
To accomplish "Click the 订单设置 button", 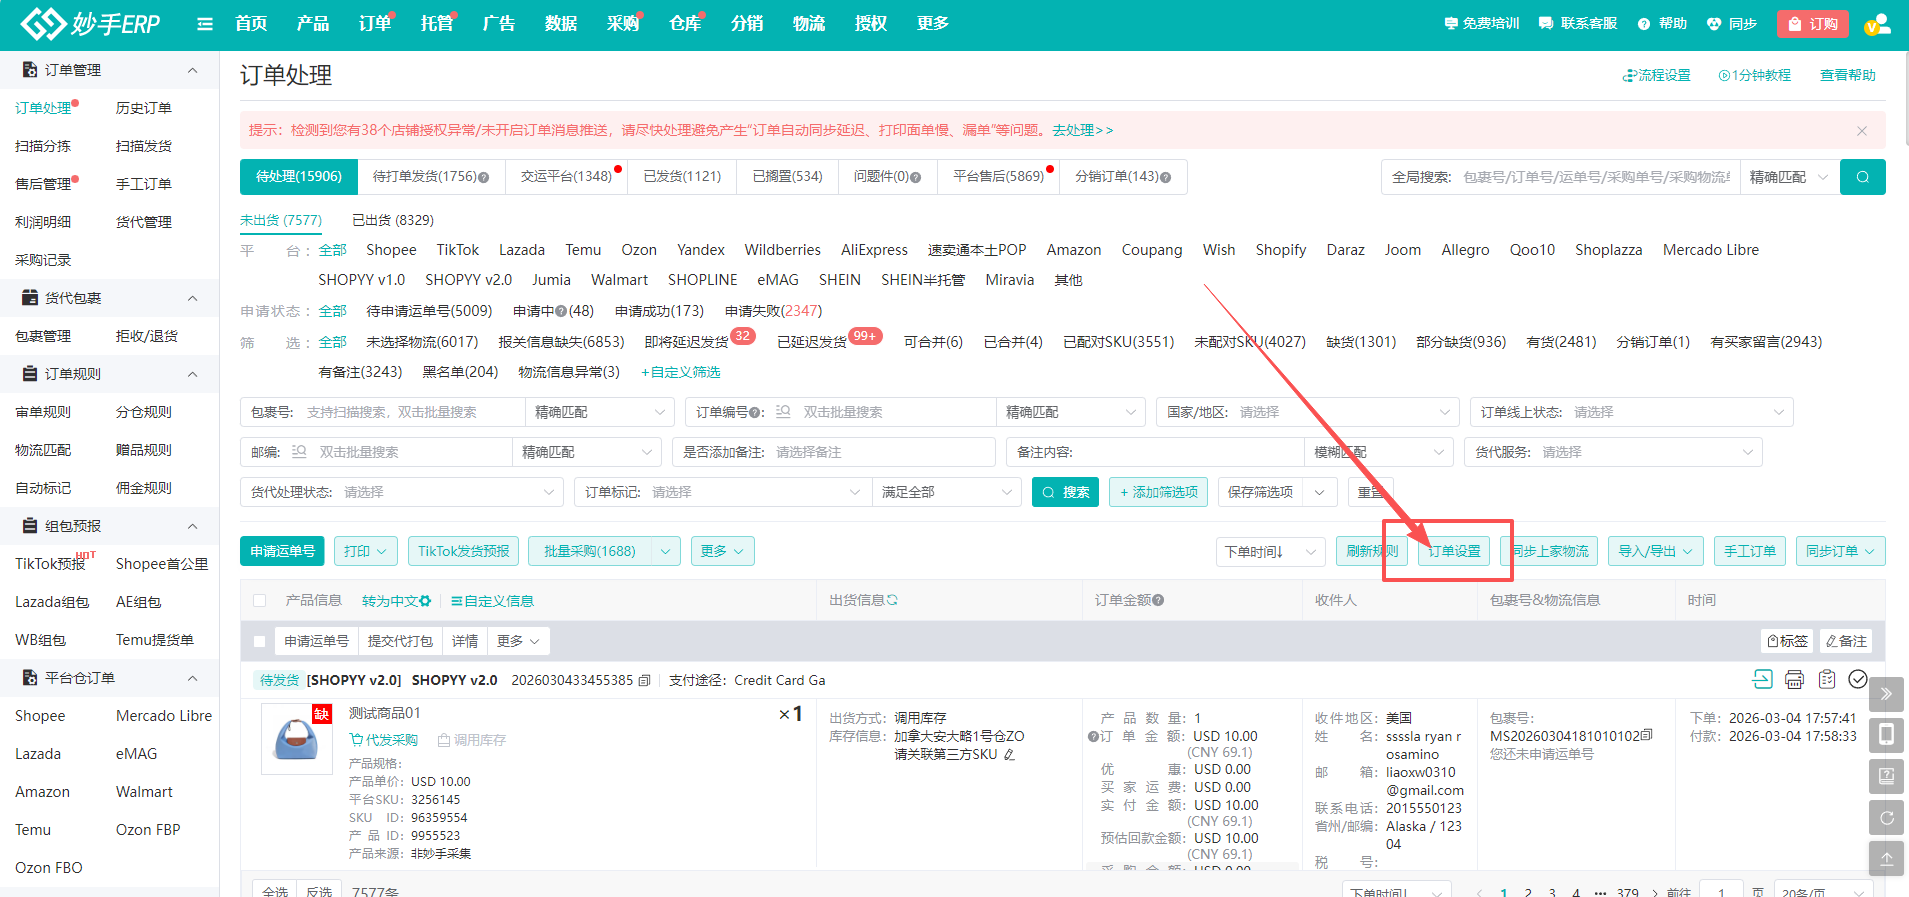I will [x=1454, y=551].
